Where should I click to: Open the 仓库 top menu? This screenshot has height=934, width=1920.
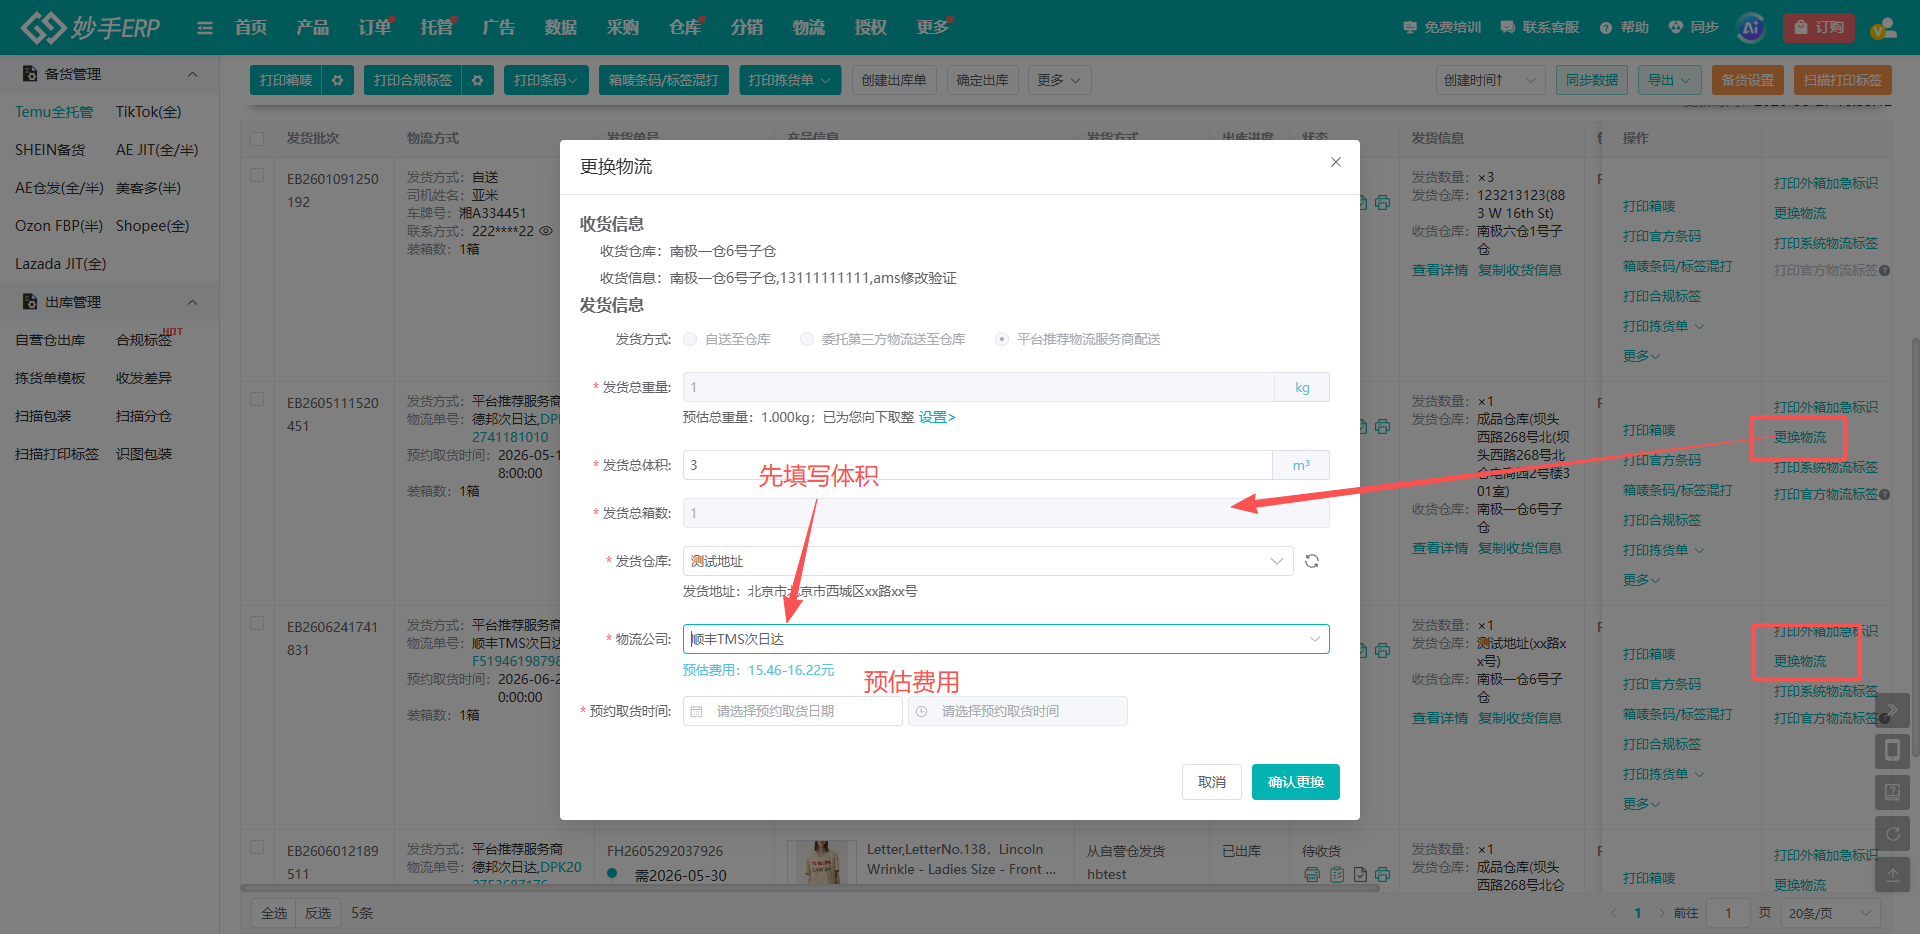[685, 27]
